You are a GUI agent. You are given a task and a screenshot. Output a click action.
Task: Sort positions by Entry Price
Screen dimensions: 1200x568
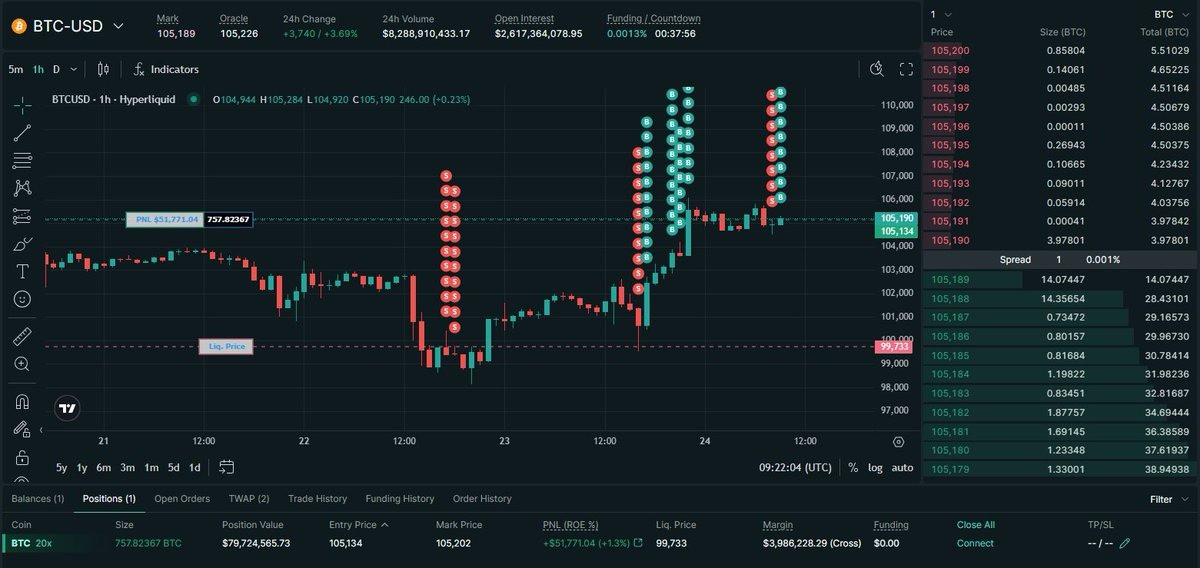coord(358,524)
